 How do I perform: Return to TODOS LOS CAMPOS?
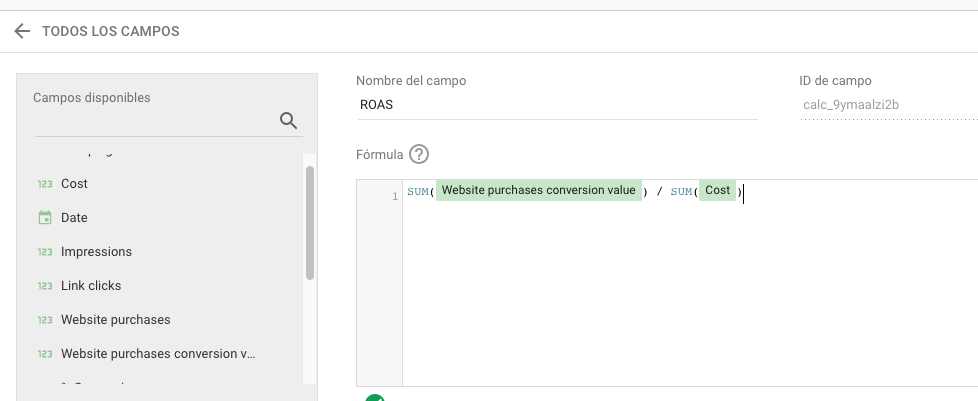point(110,31)
